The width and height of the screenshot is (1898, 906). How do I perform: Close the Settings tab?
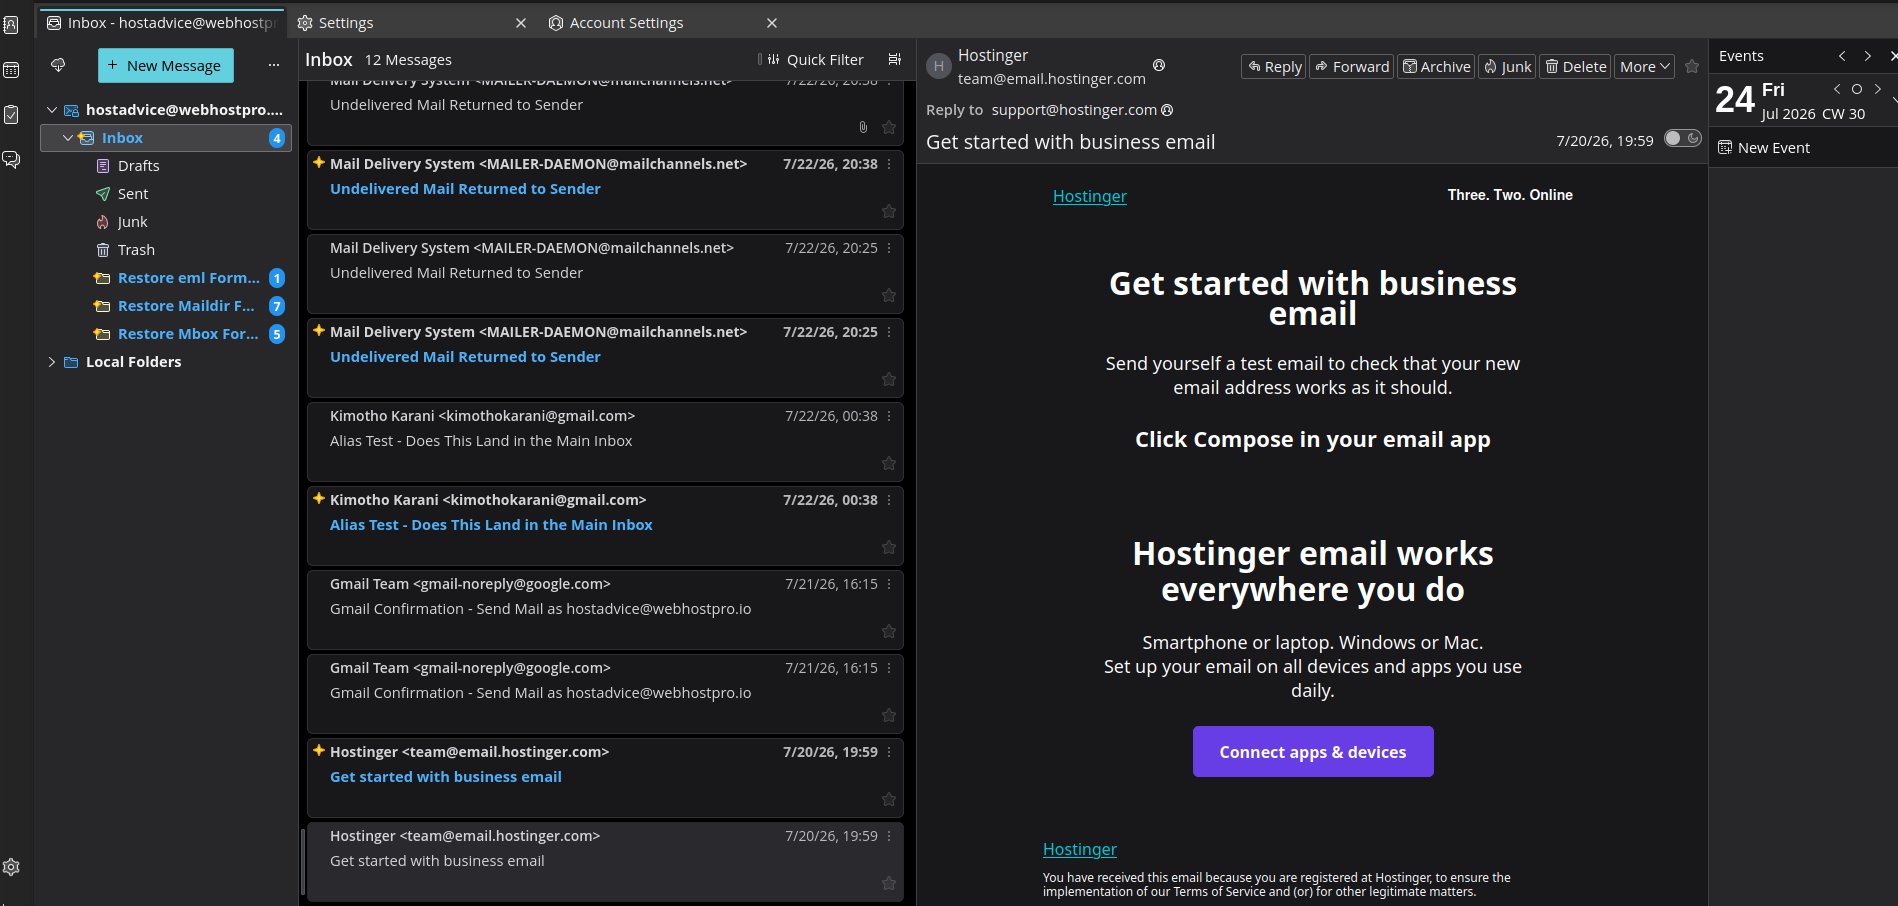[521, 23]
